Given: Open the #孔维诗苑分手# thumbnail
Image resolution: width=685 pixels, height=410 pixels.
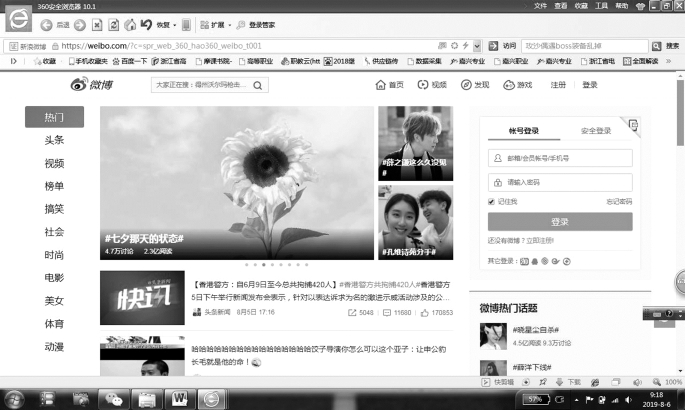Looking at the screenshot, I should [415, 222].
